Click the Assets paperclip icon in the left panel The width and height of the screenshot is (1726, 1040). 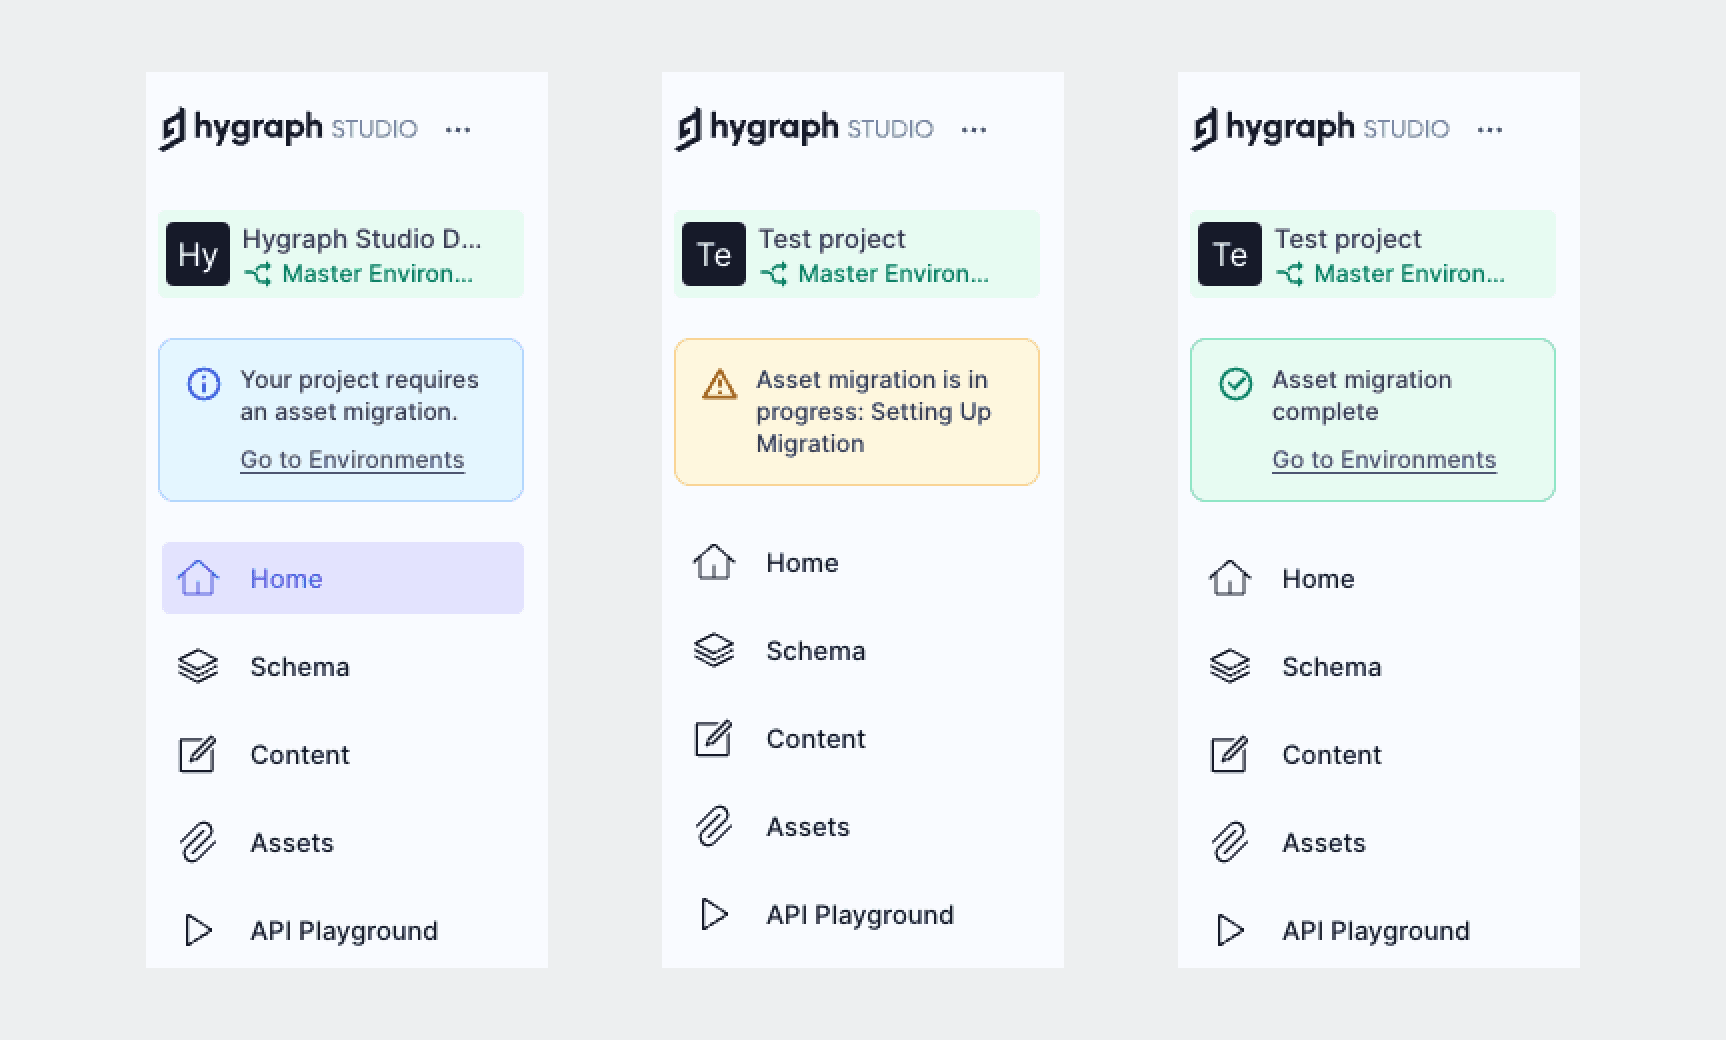pos(198,843)
